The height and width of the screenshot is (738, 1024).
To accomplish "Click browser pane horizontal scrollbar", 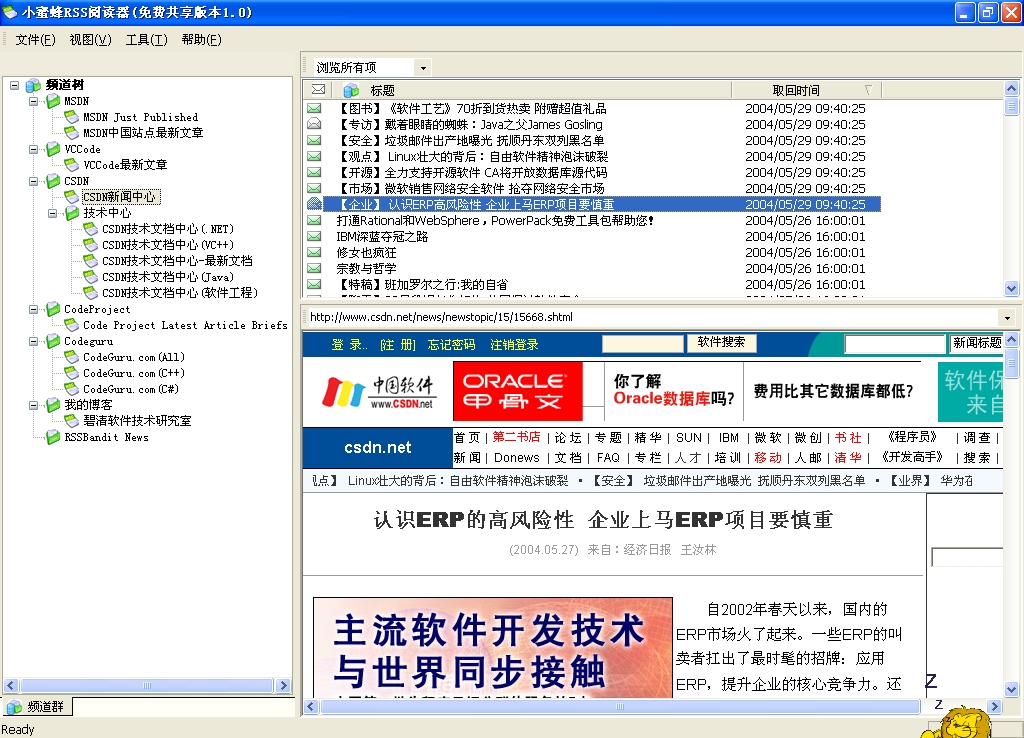I will [620, 707].
